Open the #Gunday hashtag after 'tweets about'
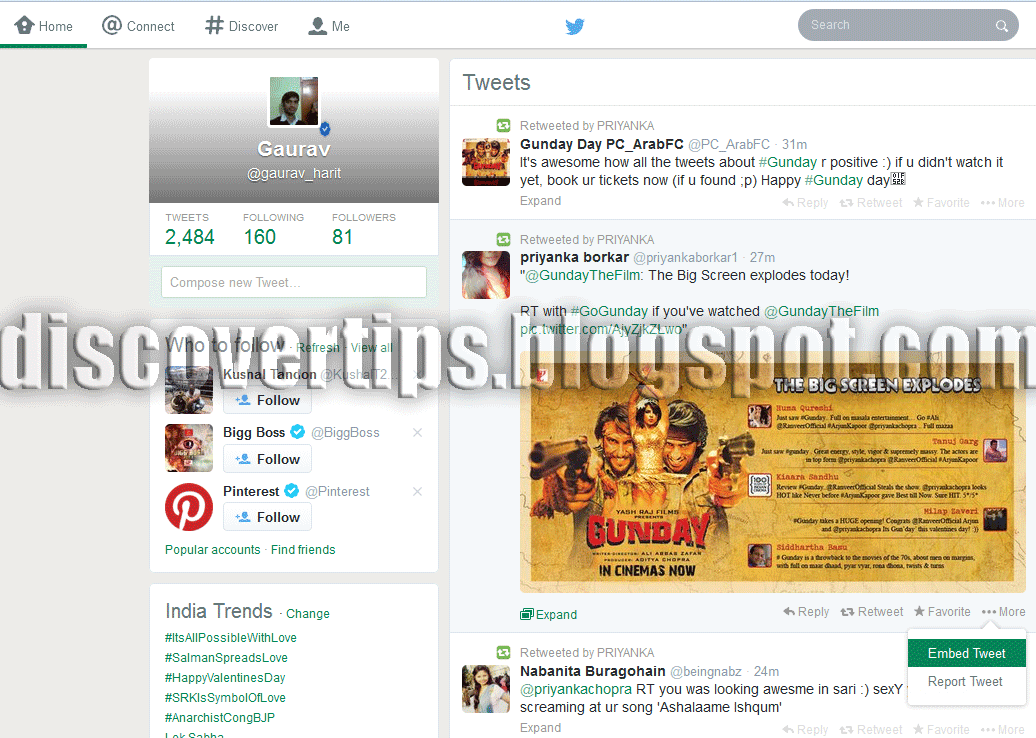This screenshot has width=1036, height=738. (x=788, y=163)
